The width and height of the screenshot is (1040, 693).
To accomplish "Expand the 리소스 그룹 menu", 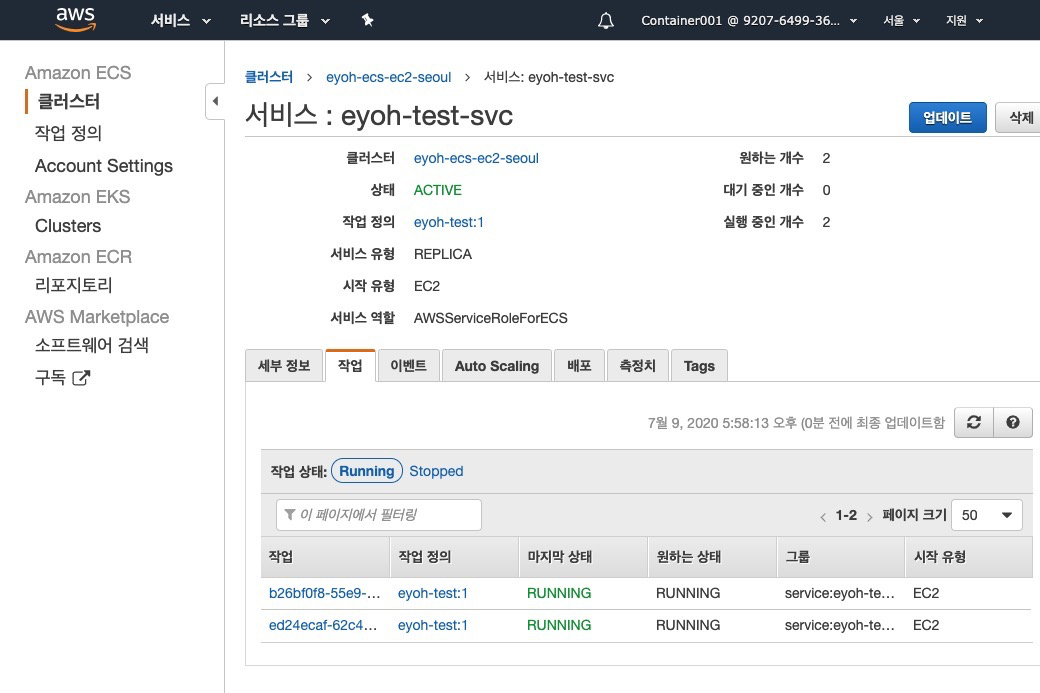I will 285,21.
